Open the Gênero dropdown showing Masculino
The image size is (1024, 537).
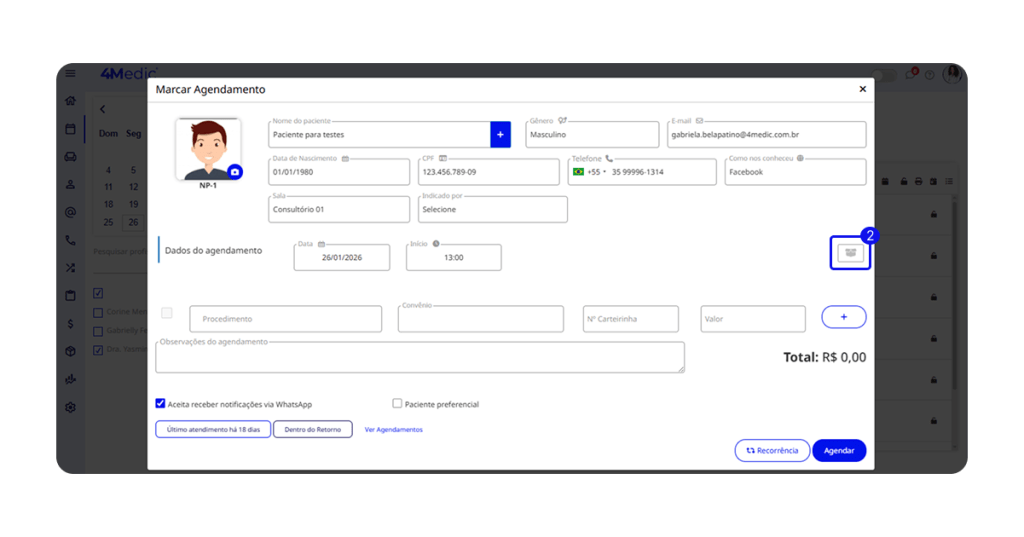[591, 135]
